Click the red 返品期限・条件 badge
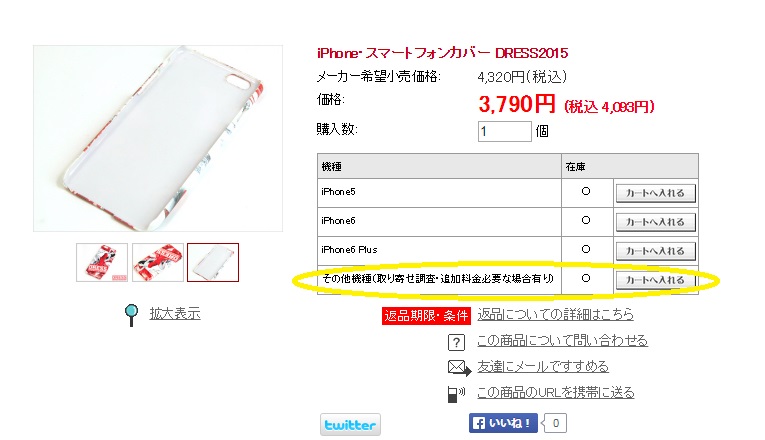Image resolution: width=765 pixels, height=440 pixels. pyautogui.click(x=426, y=316)
